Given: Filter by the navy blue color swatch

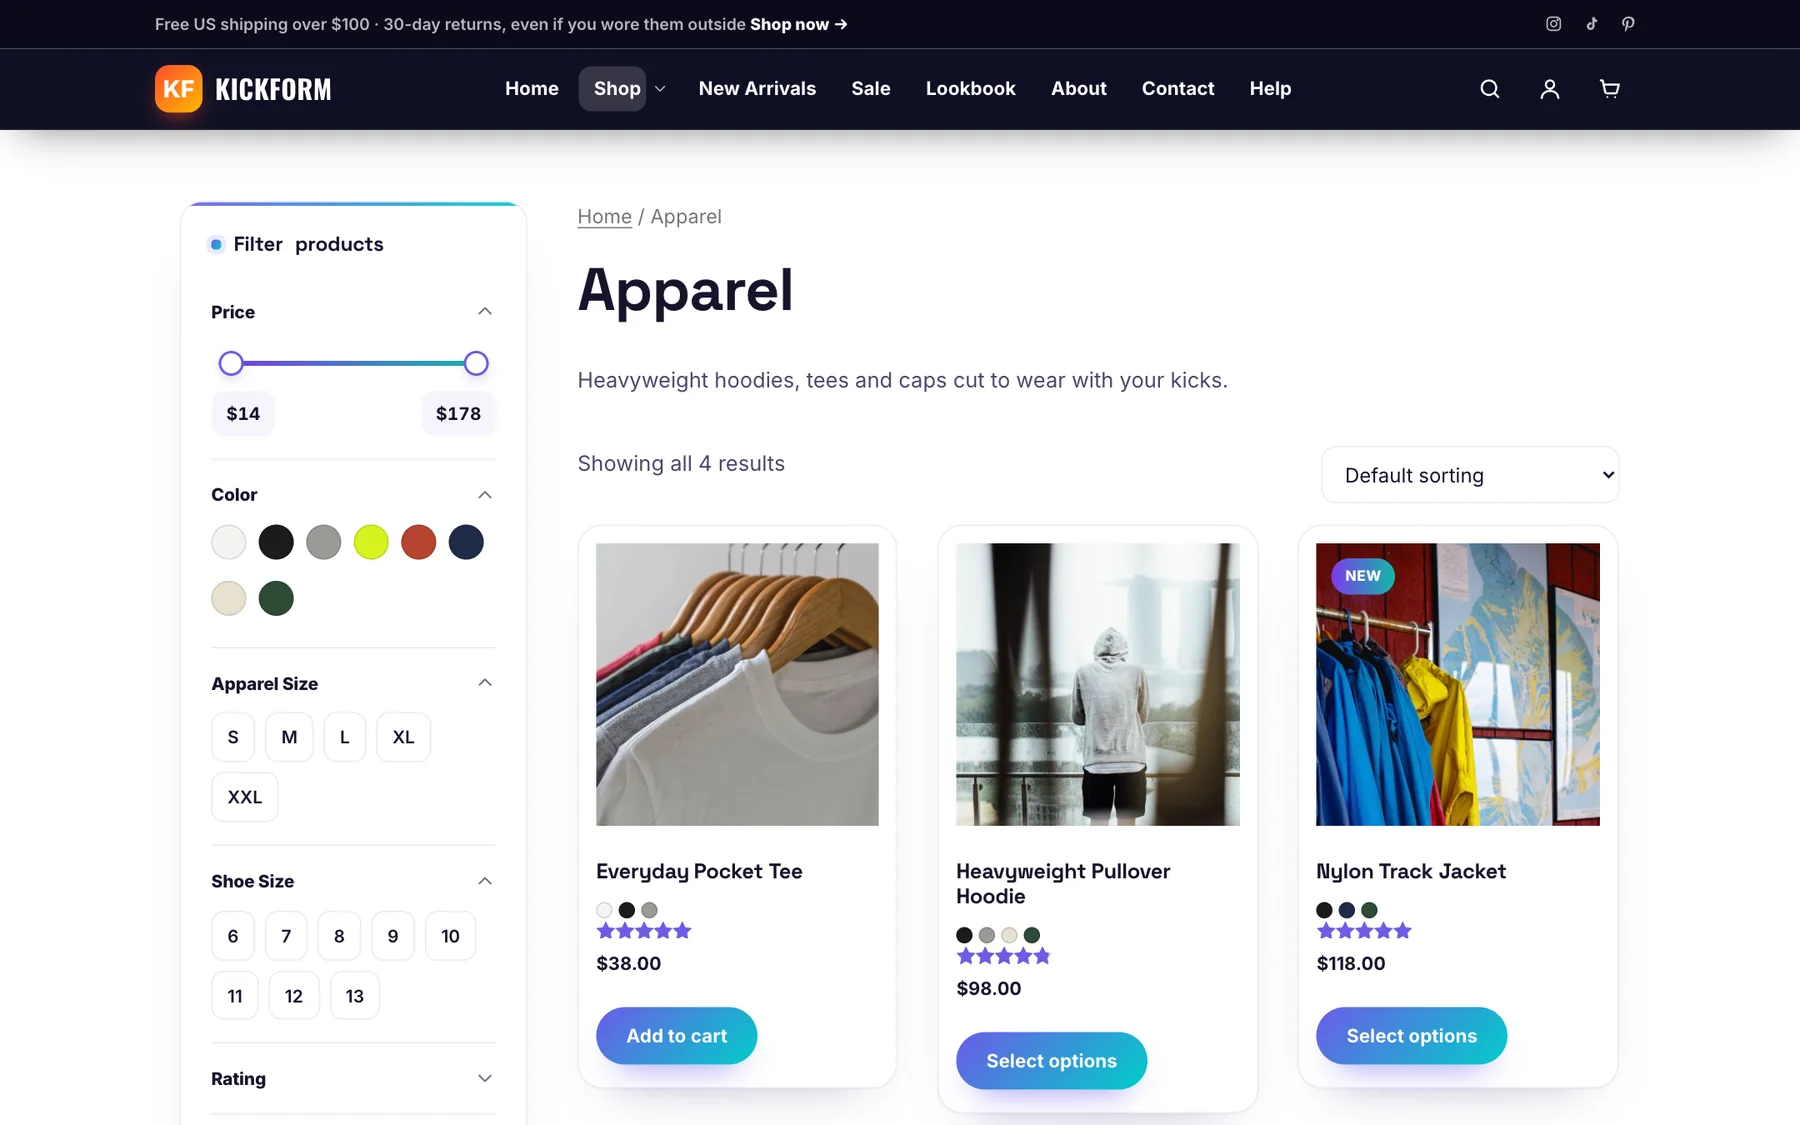Looking at the screenshot, I should coord(466,542).
